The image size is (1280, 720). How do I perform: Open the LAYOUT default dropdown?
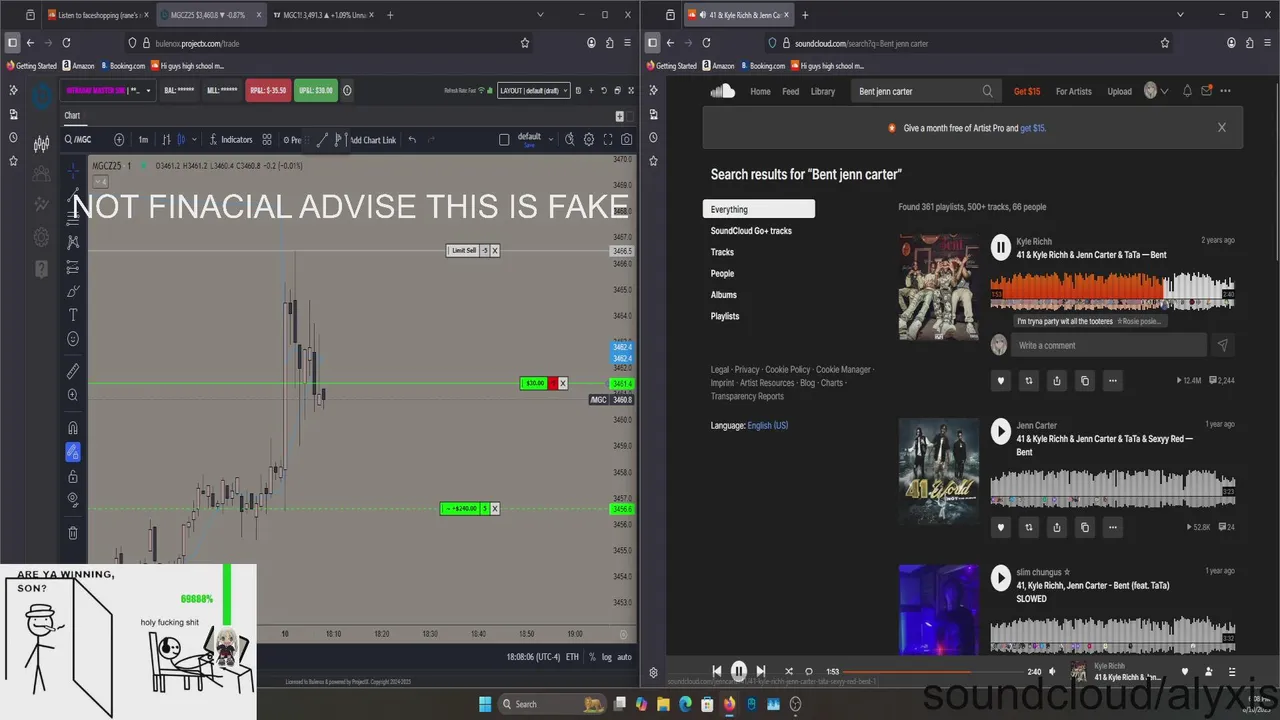[x=534, y=90]
